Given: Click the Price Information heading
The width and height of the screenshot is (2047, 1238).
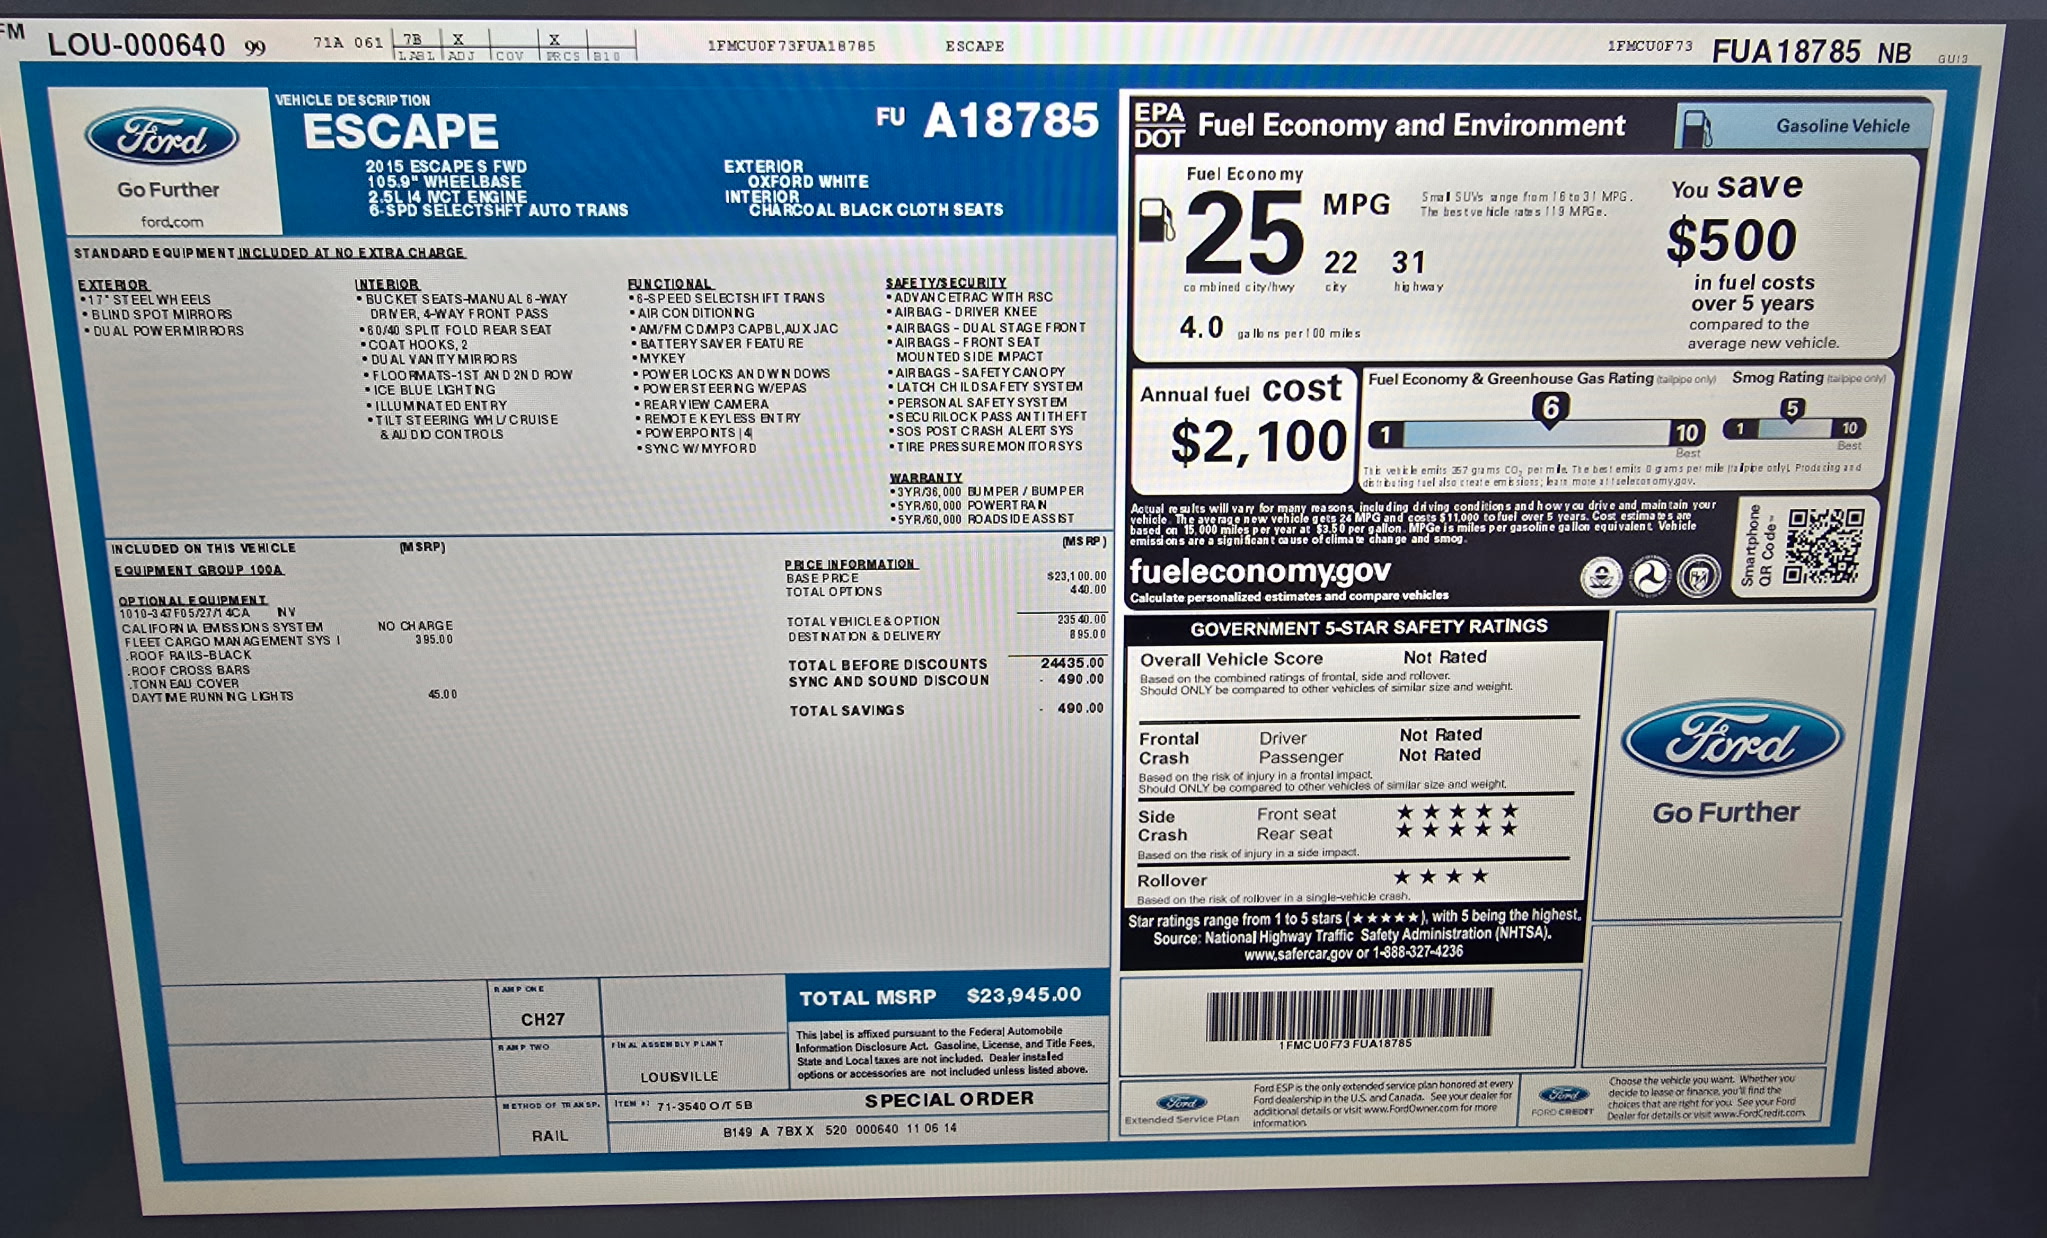Looking at the screenshot, I should (849, 564).
